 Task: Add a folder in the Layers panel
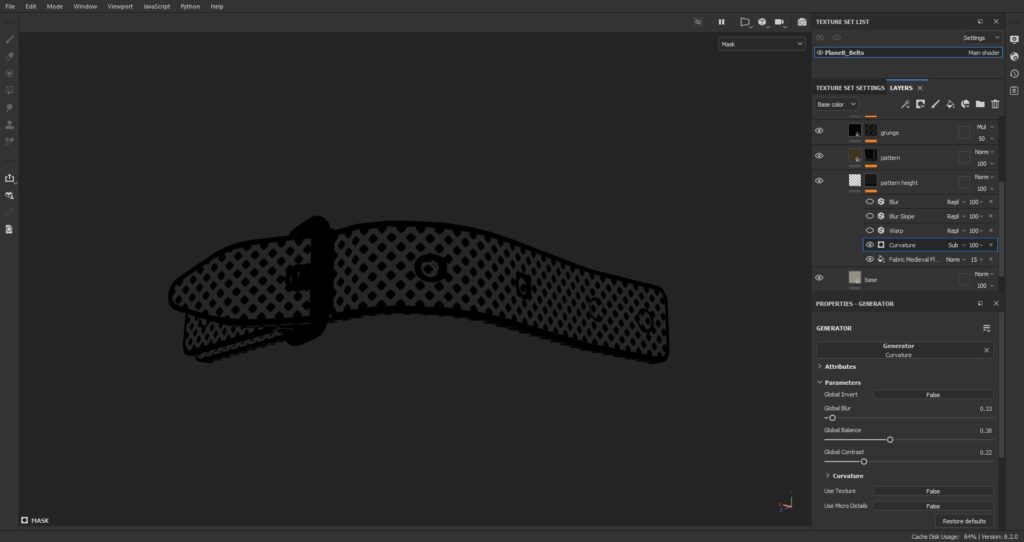980,104
